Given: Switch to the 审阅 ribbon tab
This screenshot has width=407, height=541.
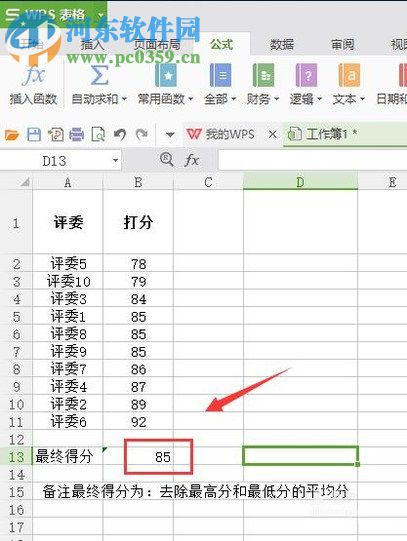Looking at the screenshot, I should coord(343,45).
